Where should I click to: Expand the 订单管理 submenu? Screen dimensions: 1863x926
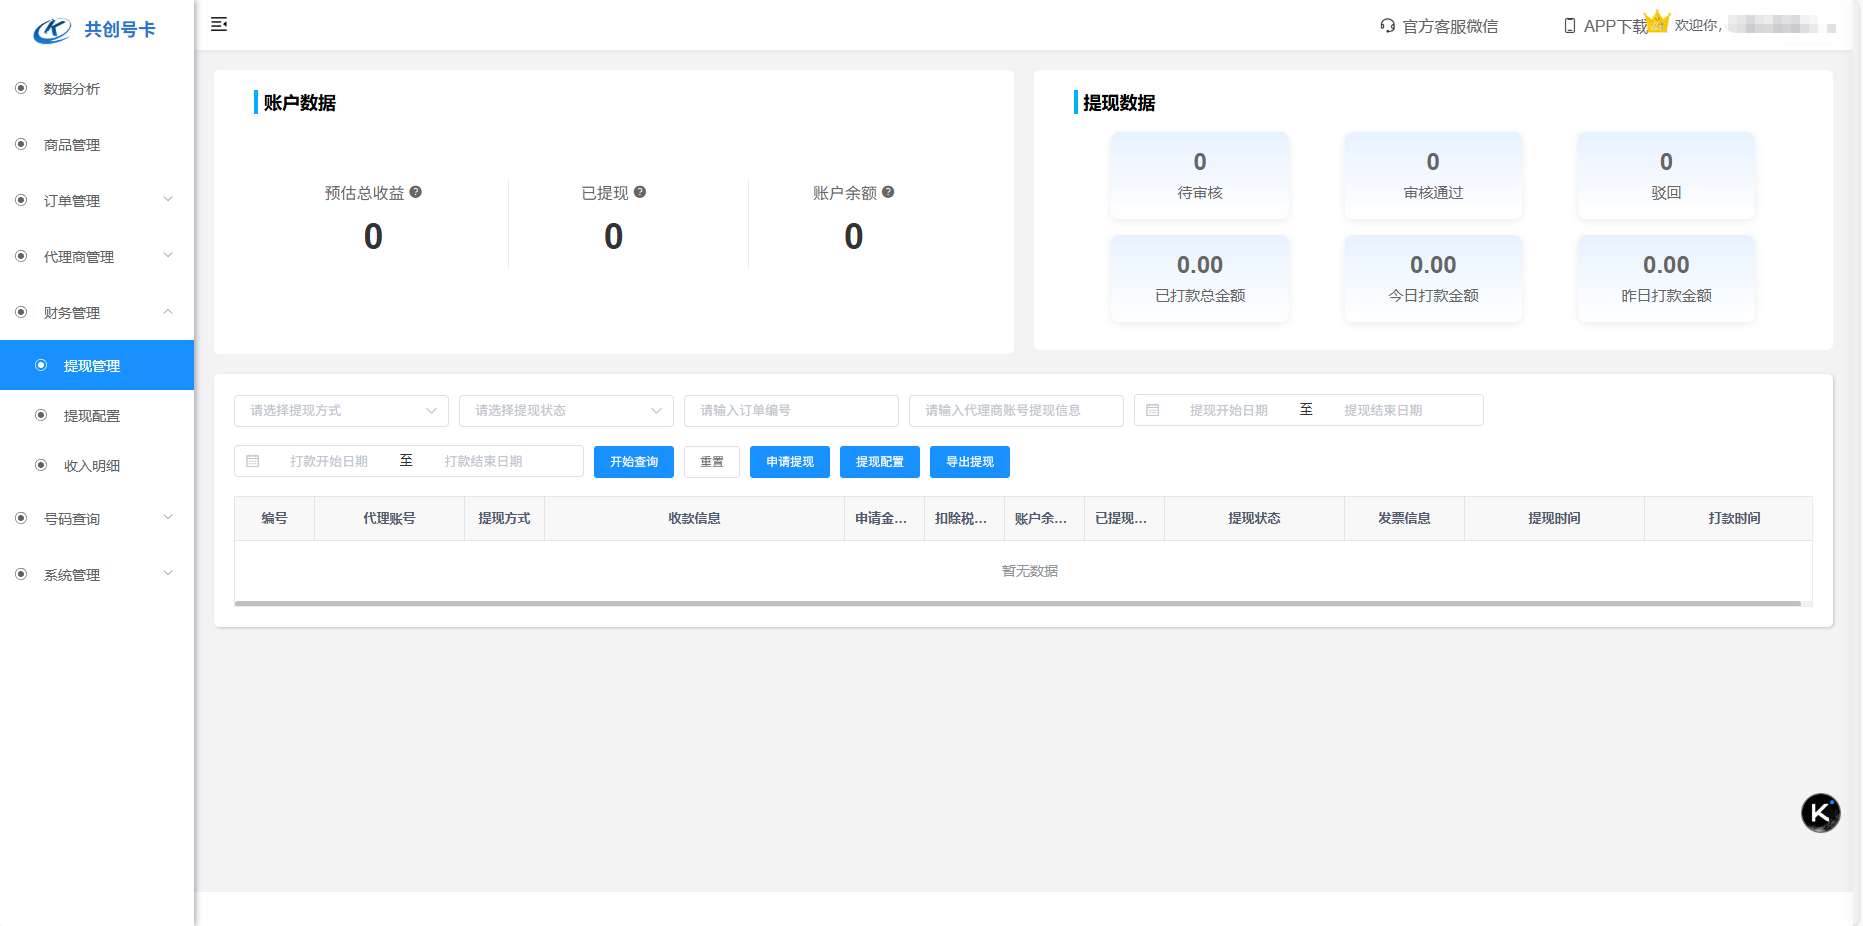(x=97, y=201)
